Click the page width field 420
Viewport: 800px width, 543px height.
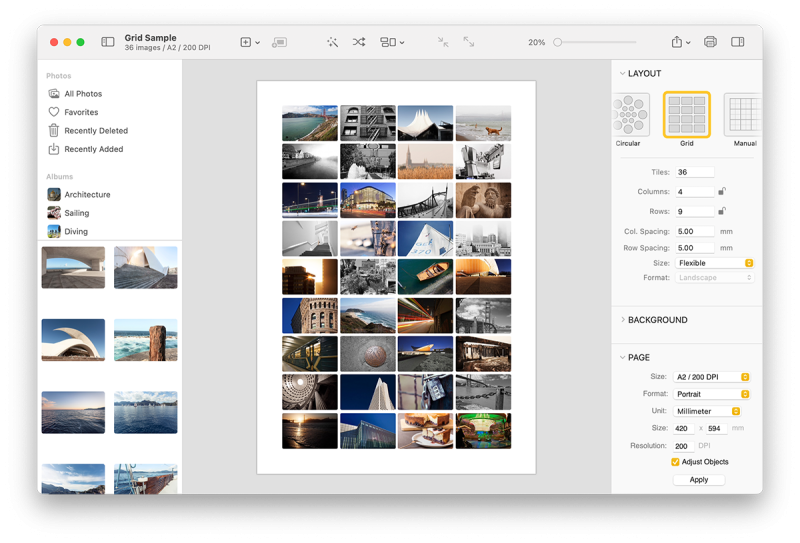(684, 428)
